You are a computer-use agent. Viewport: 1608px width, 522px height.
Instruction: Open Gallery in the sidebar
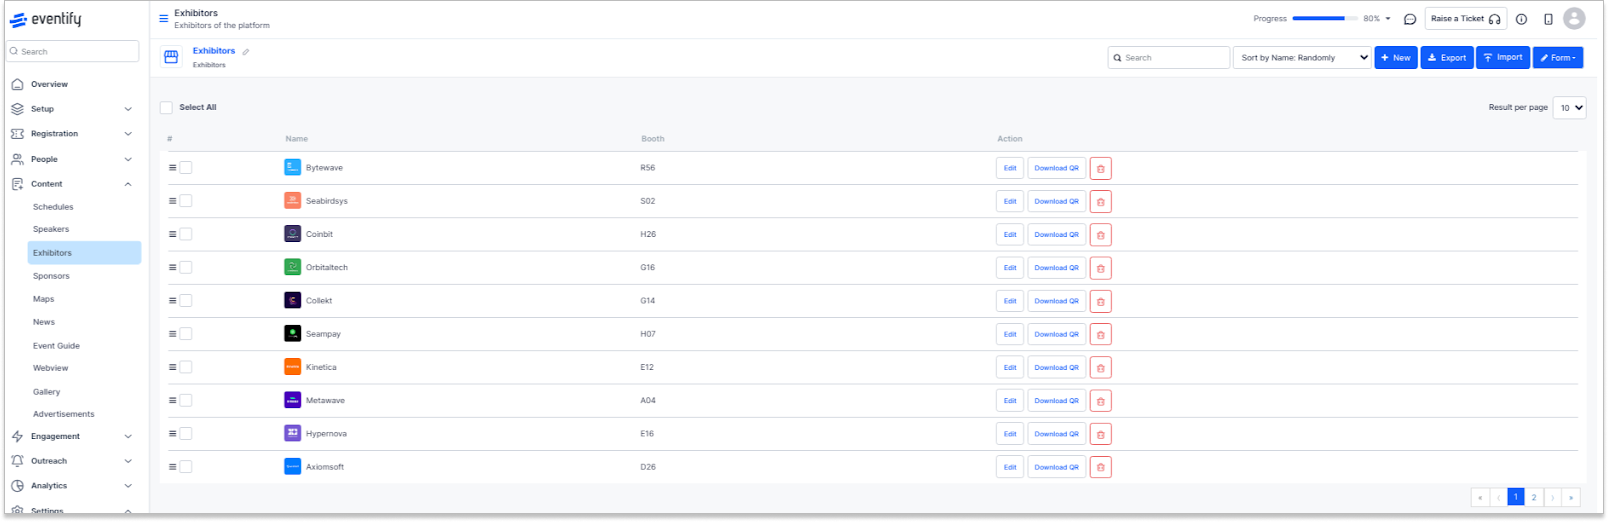coord(46,392)
